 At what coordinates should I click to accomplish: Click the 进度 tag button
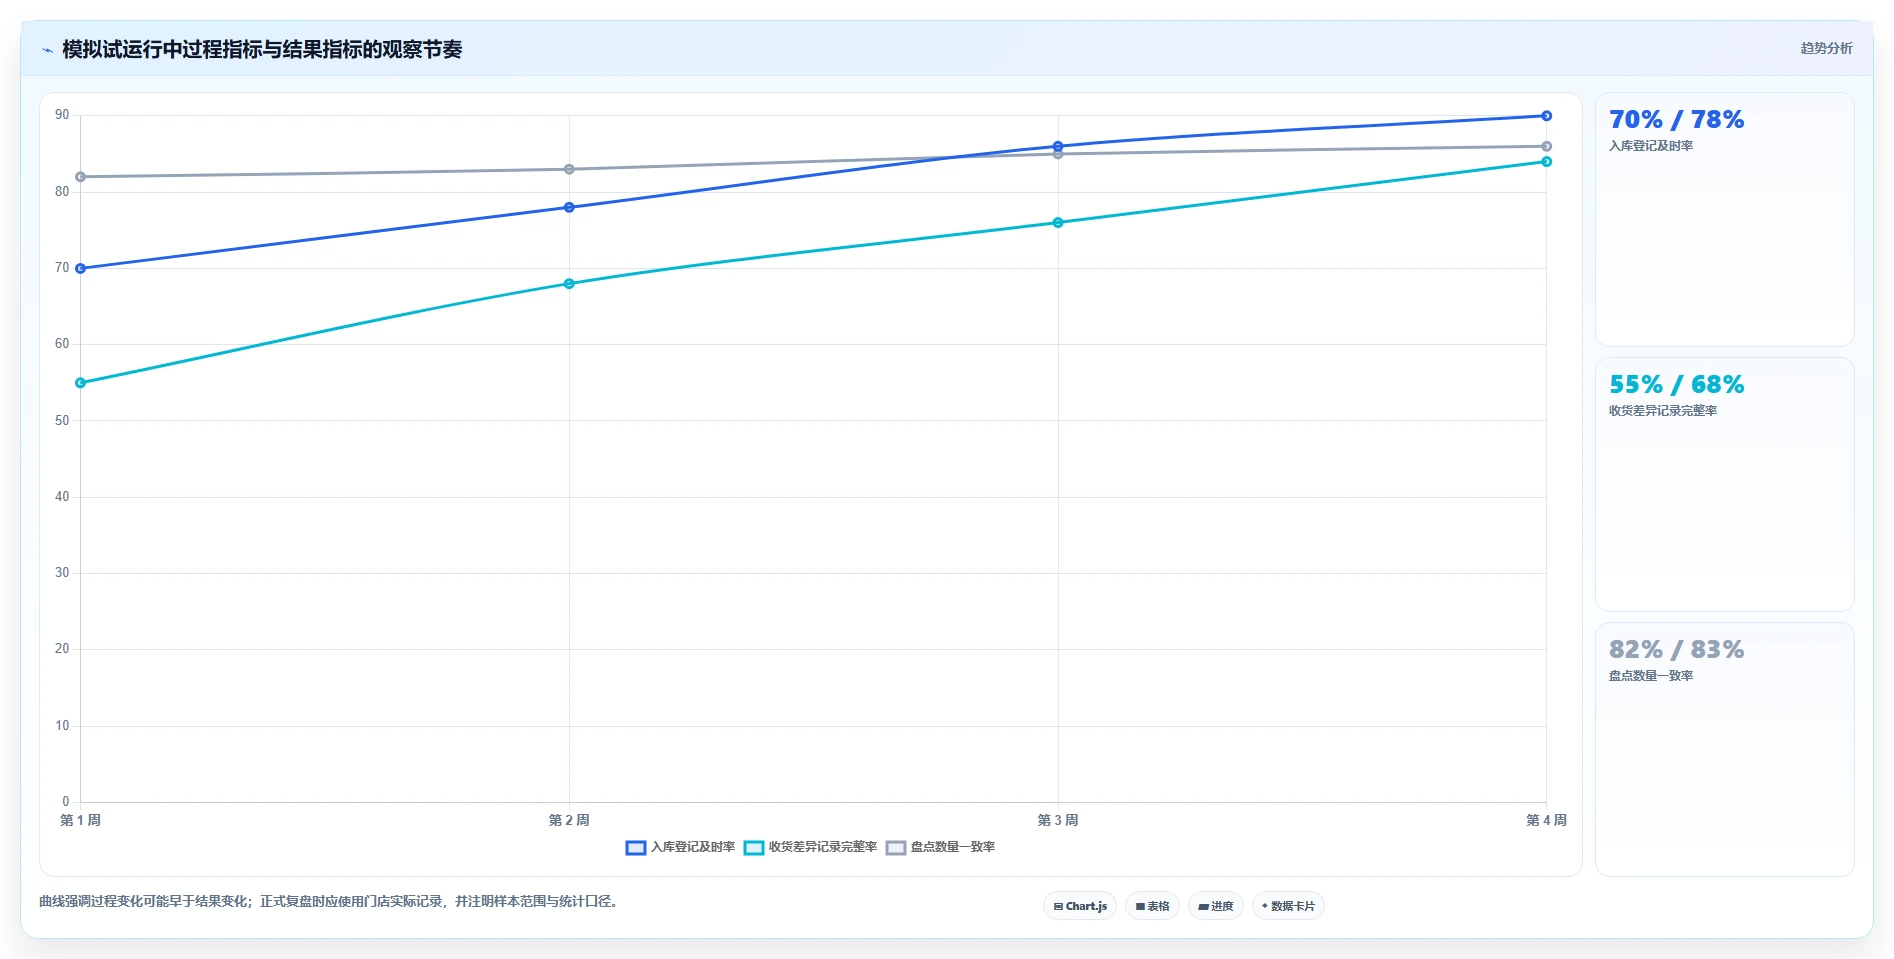coord(1215,906)
